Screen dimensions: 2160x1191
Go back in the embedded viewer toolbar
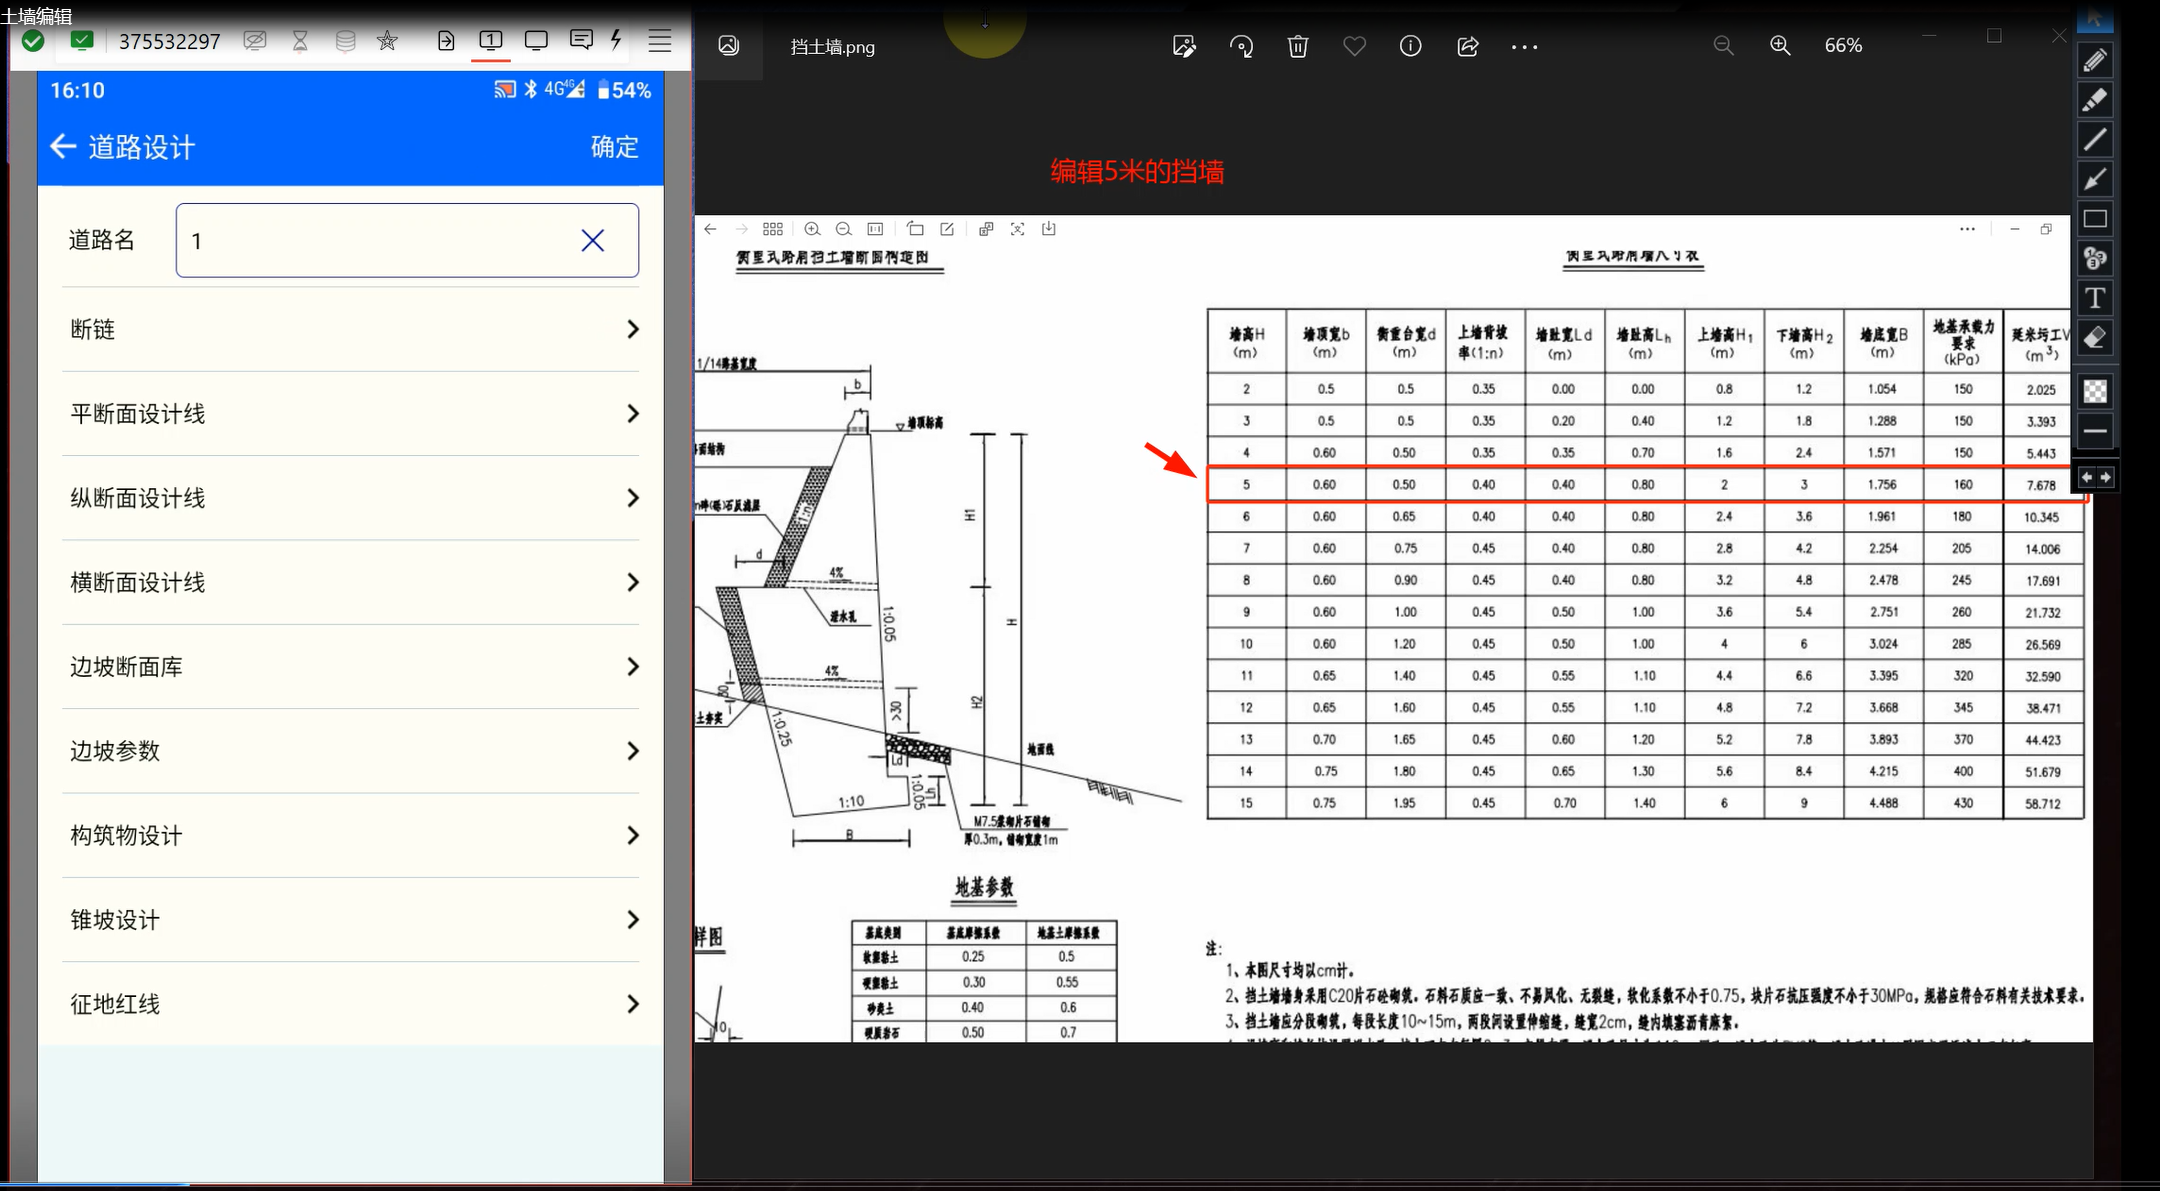pos(710,229)
